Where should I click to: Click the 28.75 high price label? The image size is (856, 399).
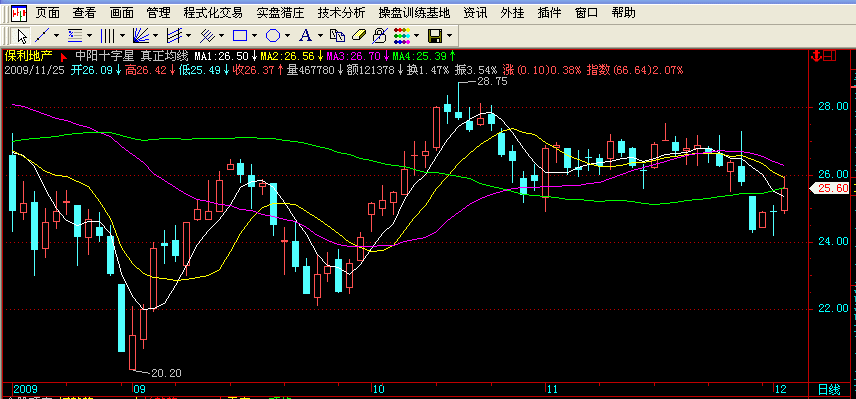[x=492, y=82]
